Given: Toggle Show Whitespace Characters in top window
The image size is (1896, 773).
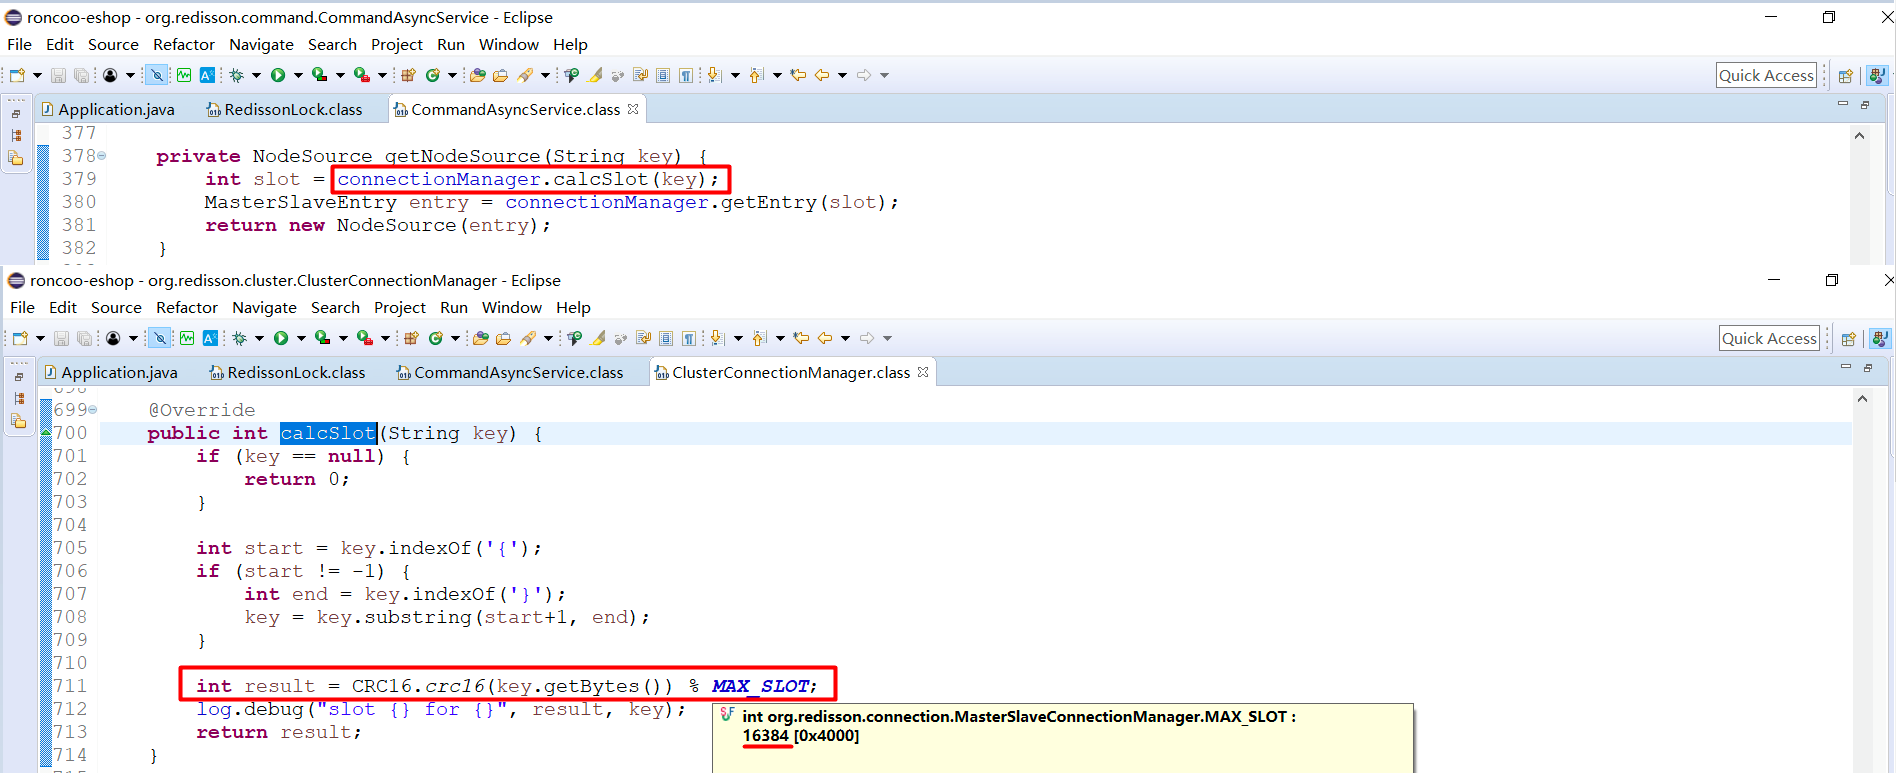Looking at the screenshot, I should [x=686, y=75].
